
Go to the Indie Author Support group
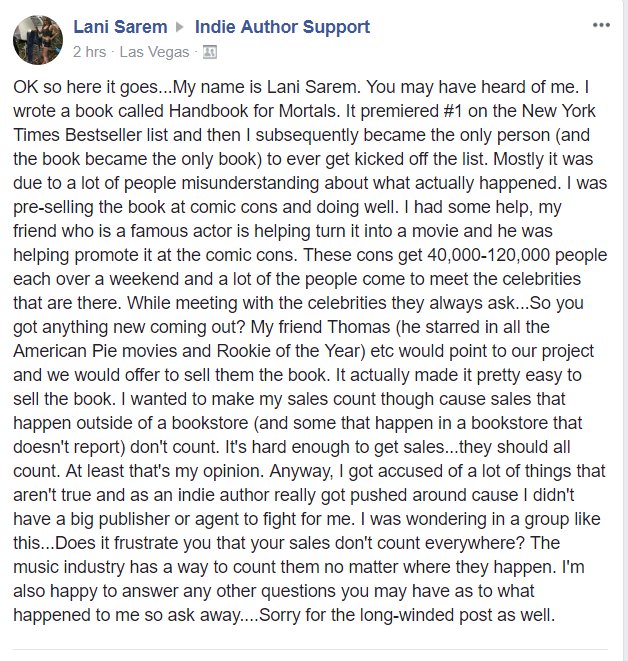pyautogui.click(x=282, y=27)
